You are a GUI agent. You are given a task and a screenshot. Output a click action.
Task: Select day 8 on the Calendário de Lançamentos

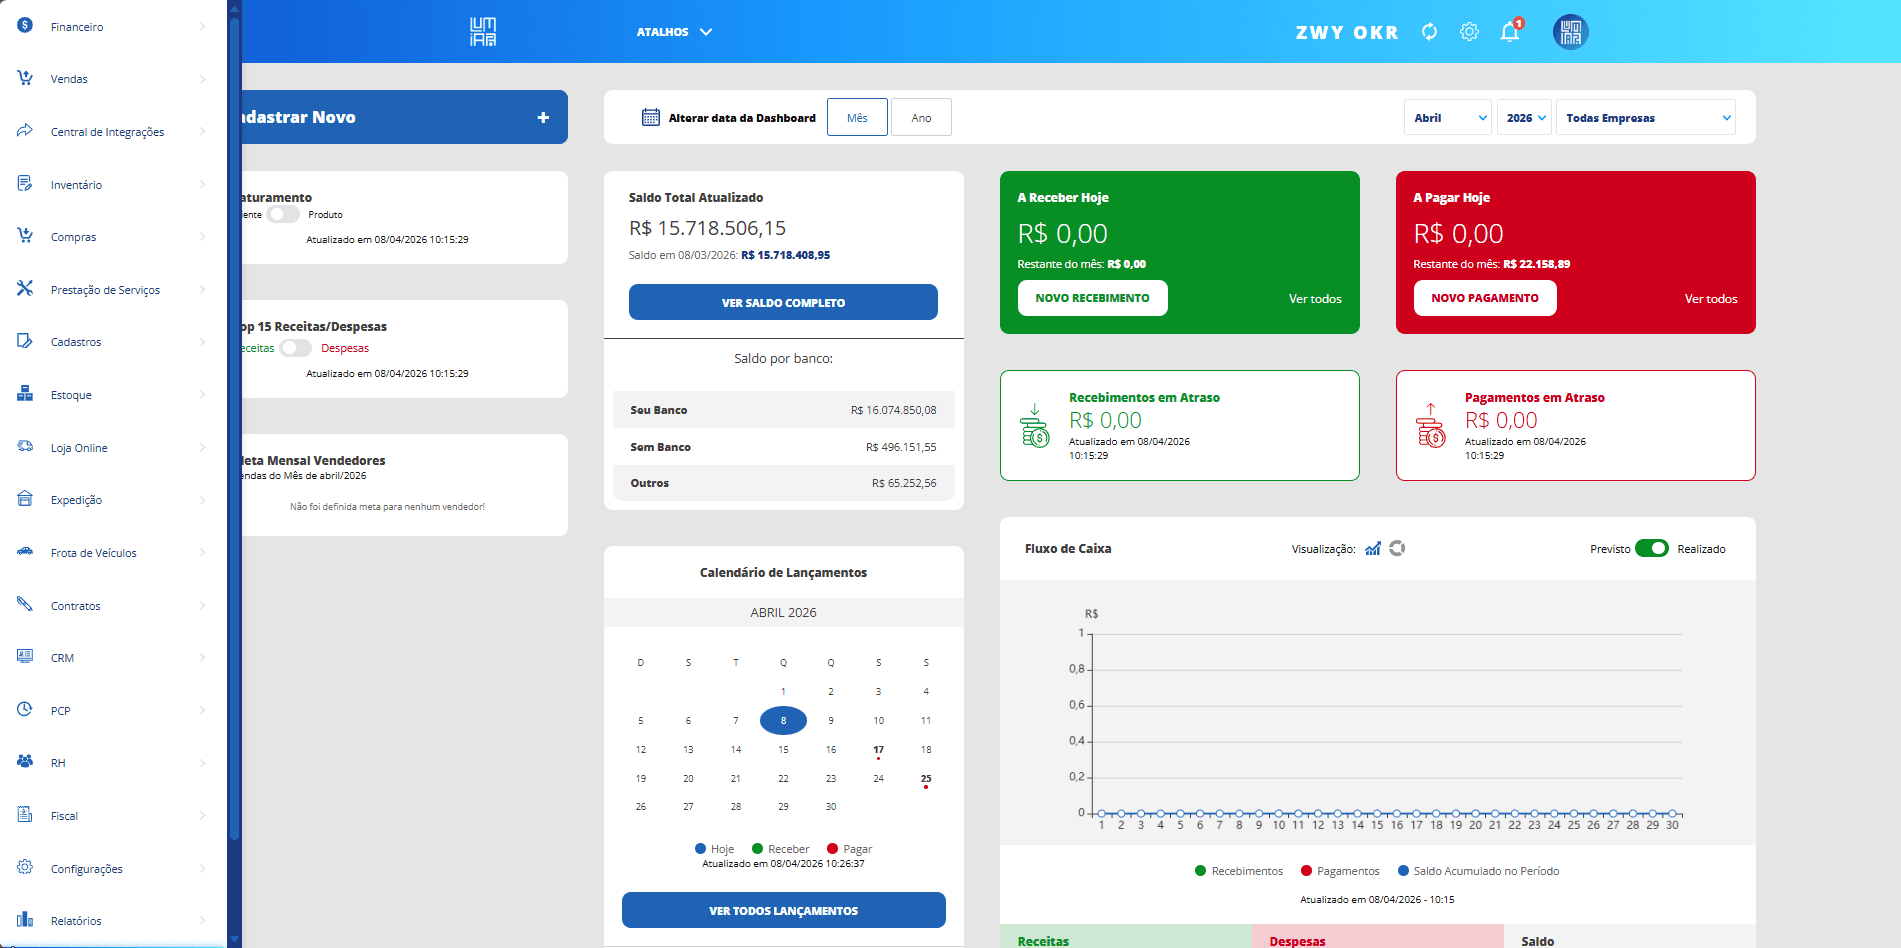[783, 720]
